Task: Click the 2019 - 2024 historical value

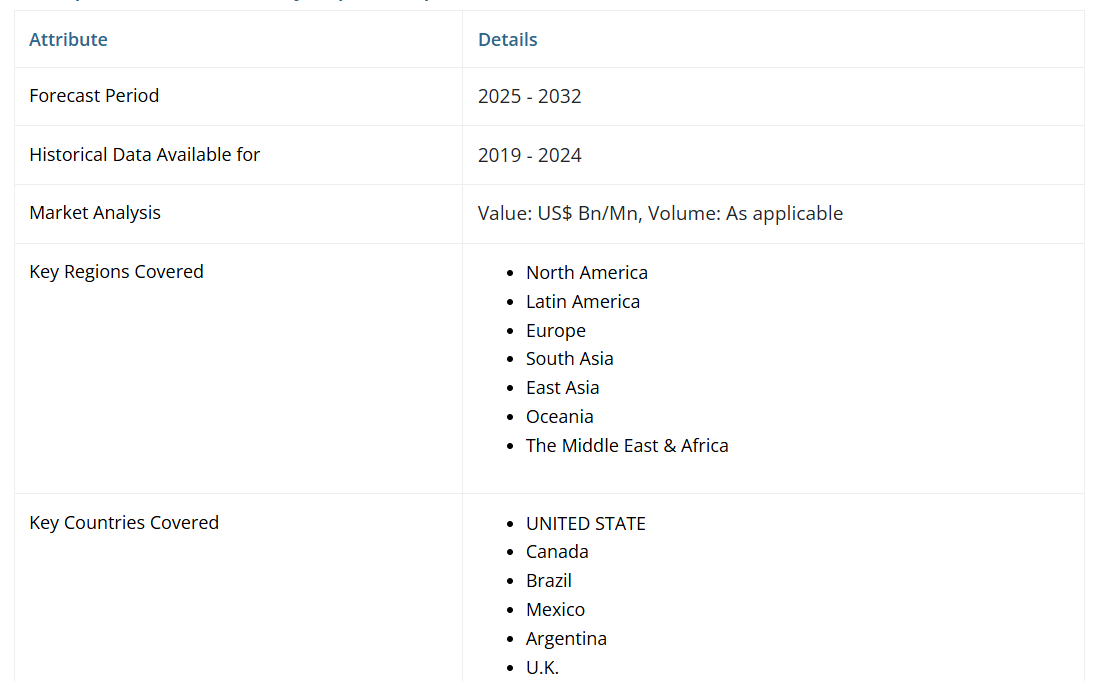Action: 529,156
